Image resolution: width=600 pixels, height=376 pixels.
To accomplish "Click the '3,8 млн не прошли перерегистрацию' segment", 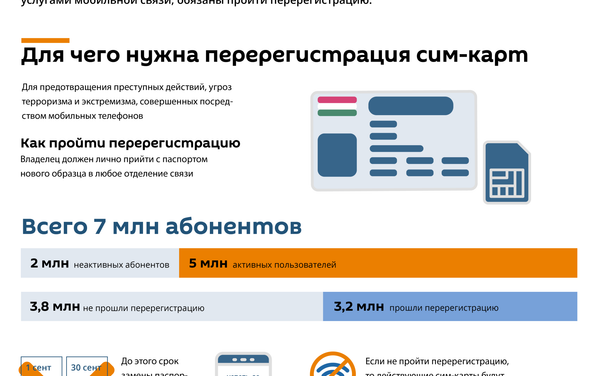I will coord(172,307).
